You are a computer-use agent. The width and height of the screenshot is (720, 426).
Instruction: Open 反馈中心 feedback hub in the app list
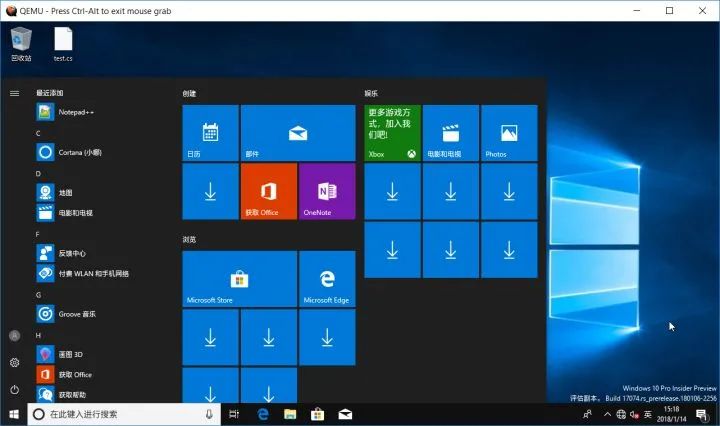pos(103,253)
